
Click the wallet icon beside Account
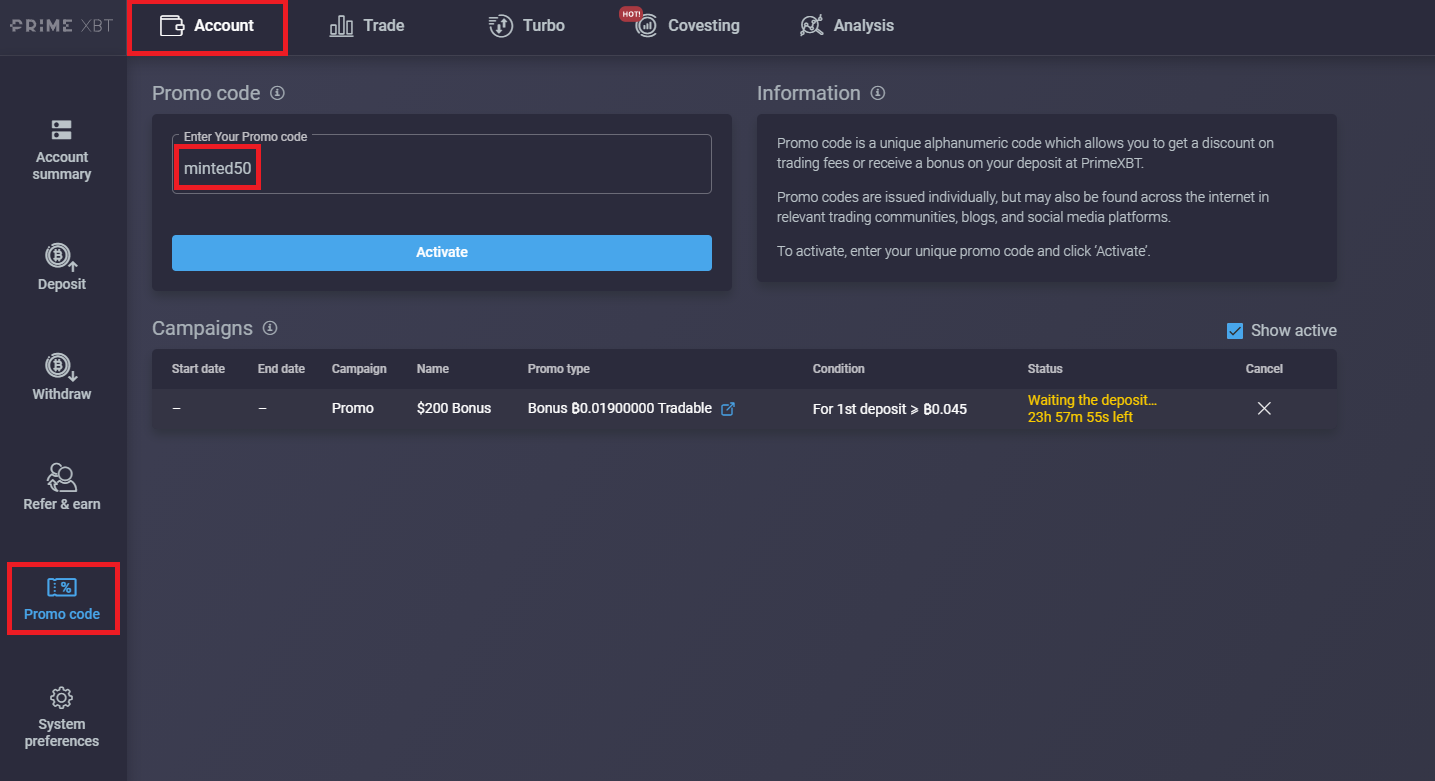click(172, 26)
